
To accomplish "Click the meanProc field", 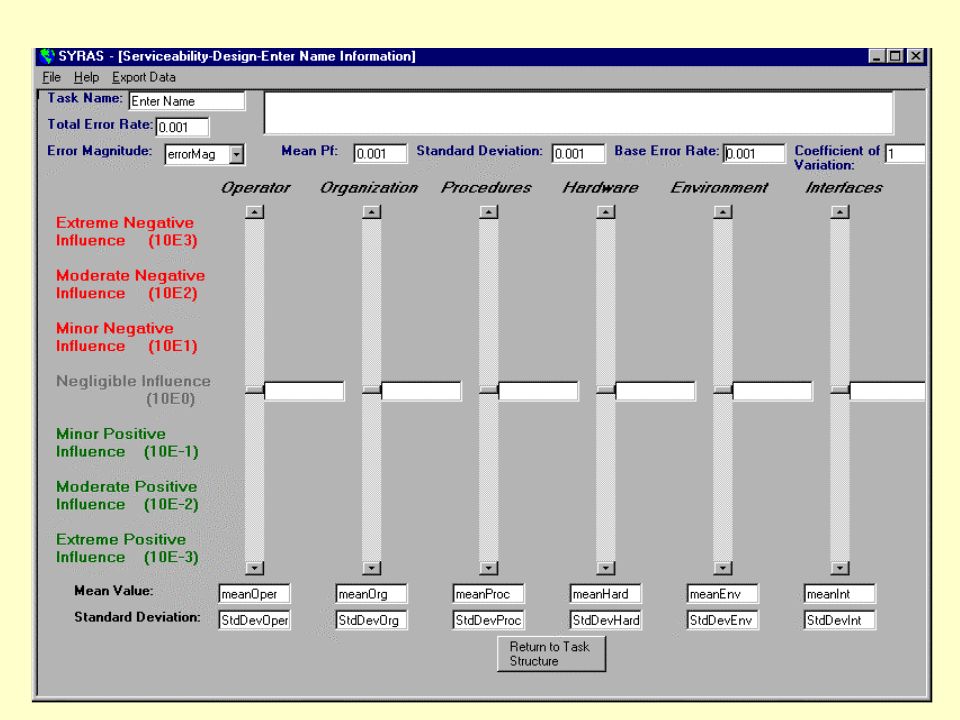I will (x=489, y=594).
